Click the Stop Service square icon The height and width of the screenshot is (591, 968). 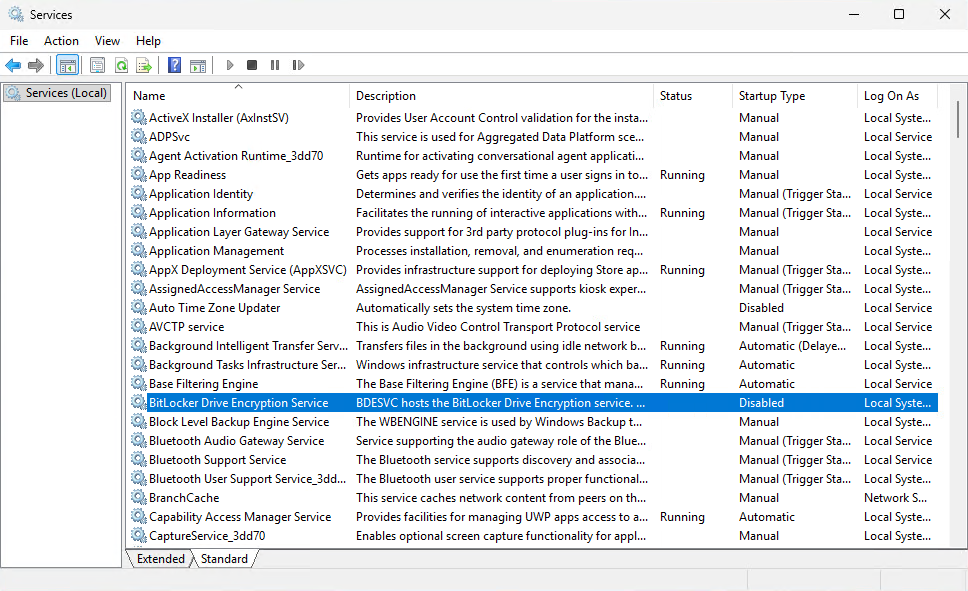point(252,65)
